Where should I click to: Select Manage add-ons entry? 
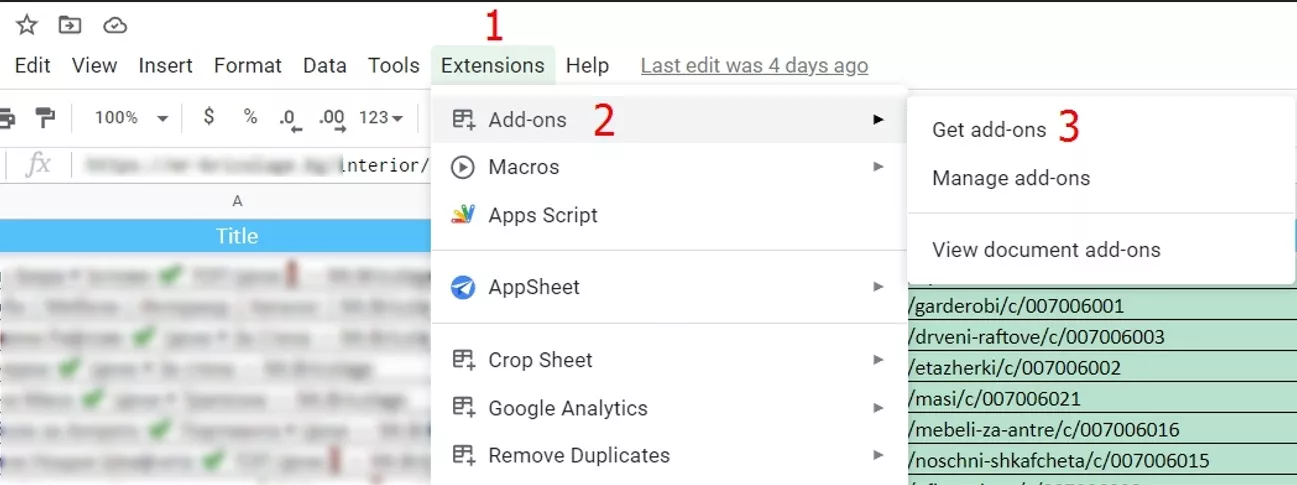pos(1011,178)
